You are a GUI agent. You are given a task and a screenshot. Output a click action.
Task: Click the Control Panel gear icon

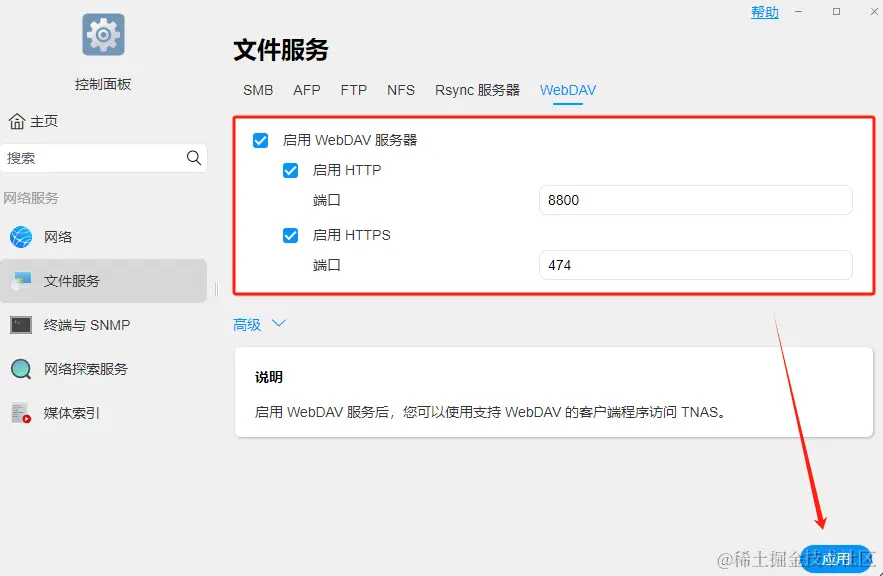103,34
